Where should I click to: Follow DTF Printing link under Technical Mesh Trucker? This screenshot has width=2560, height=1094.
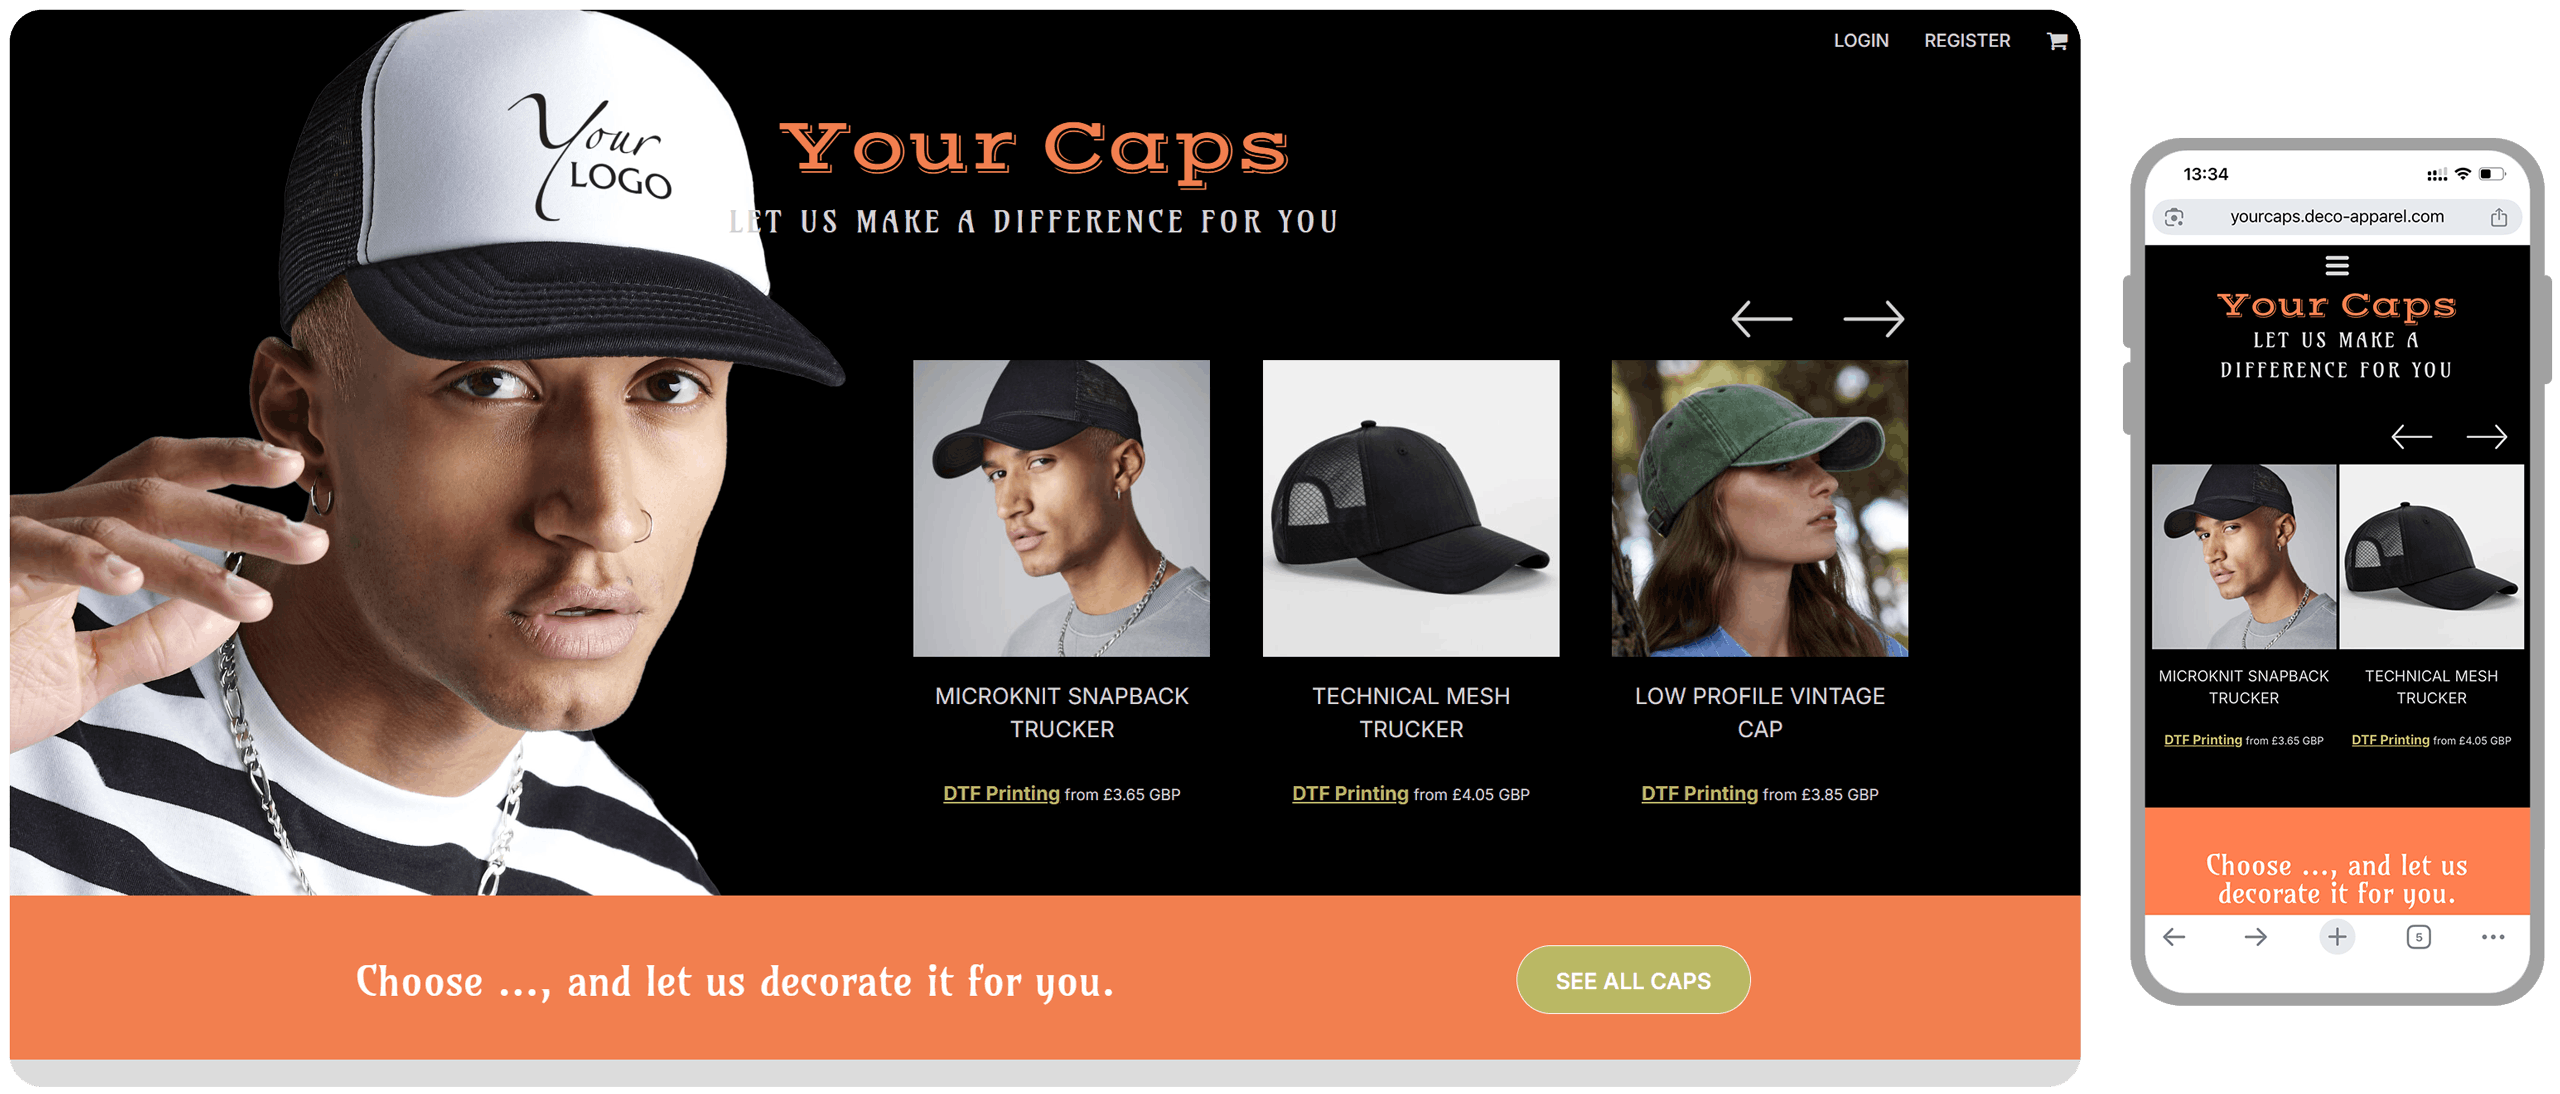click(1349, 794)
